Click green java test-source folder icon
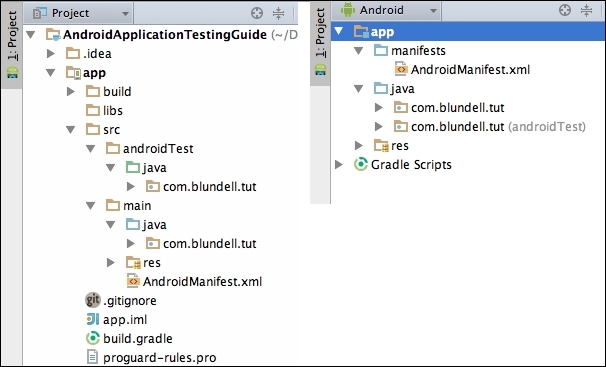Viewport: 606px width, 367px height. (x=133, y=167)
